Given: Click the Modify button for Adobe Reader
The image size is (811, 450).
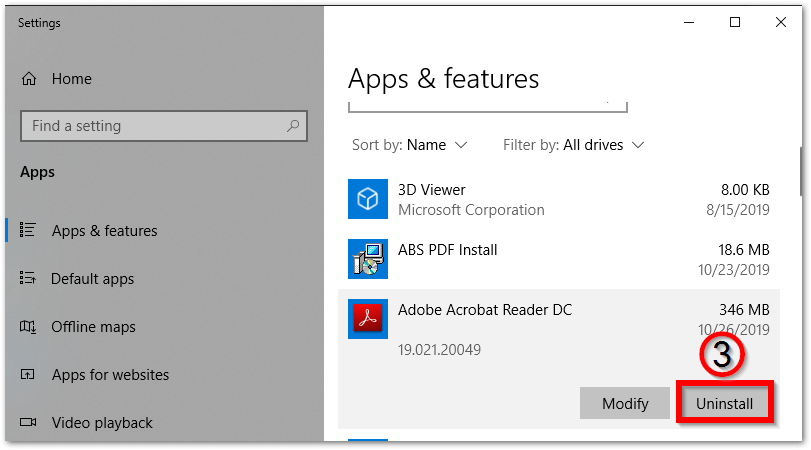Looking at the screenshot, I should click(x=625, y=403).
